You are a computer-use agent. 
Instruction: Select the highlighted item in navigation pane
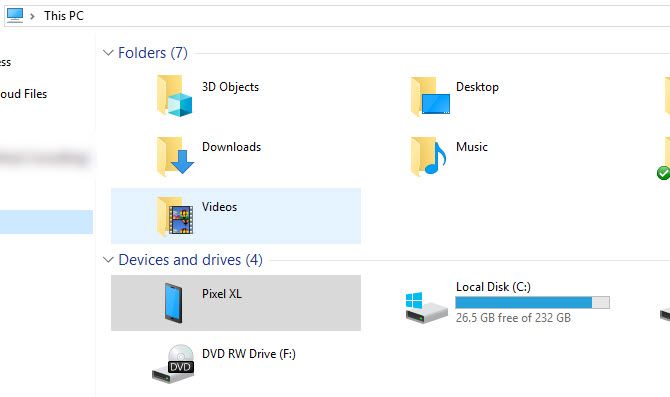(x=46, y=222)
